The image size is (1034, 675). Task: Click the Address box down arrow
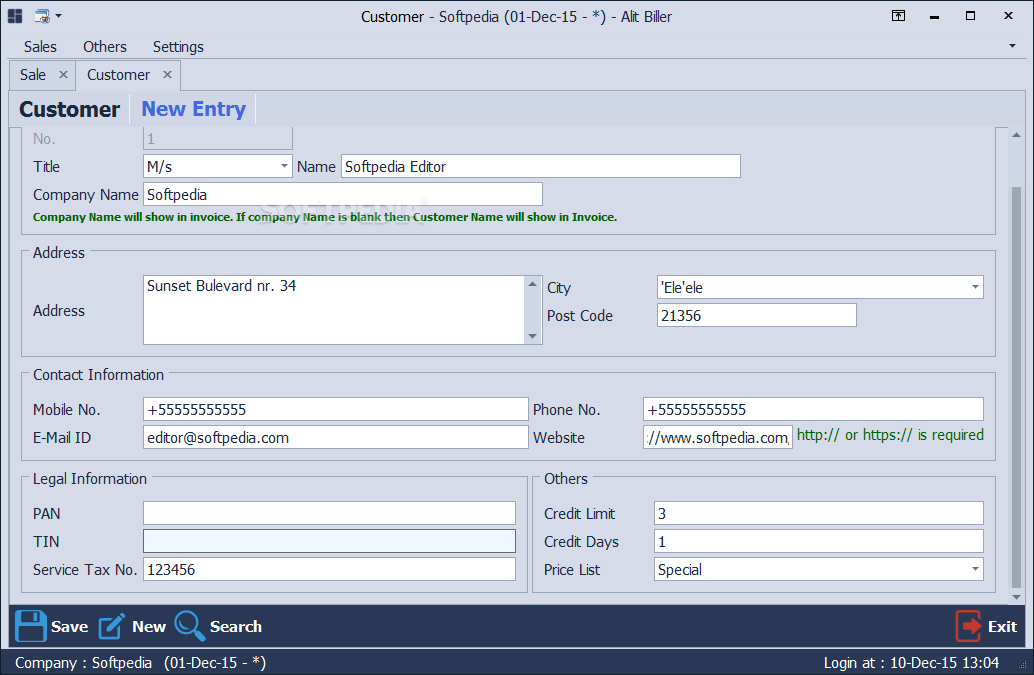pyautogui.click(x=533, y=337)
